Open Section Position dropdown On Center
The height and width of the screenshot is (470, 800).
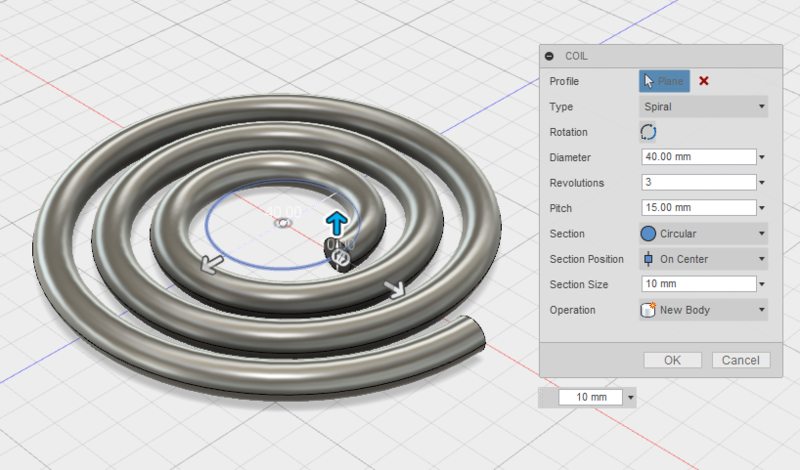pos(703,259)
